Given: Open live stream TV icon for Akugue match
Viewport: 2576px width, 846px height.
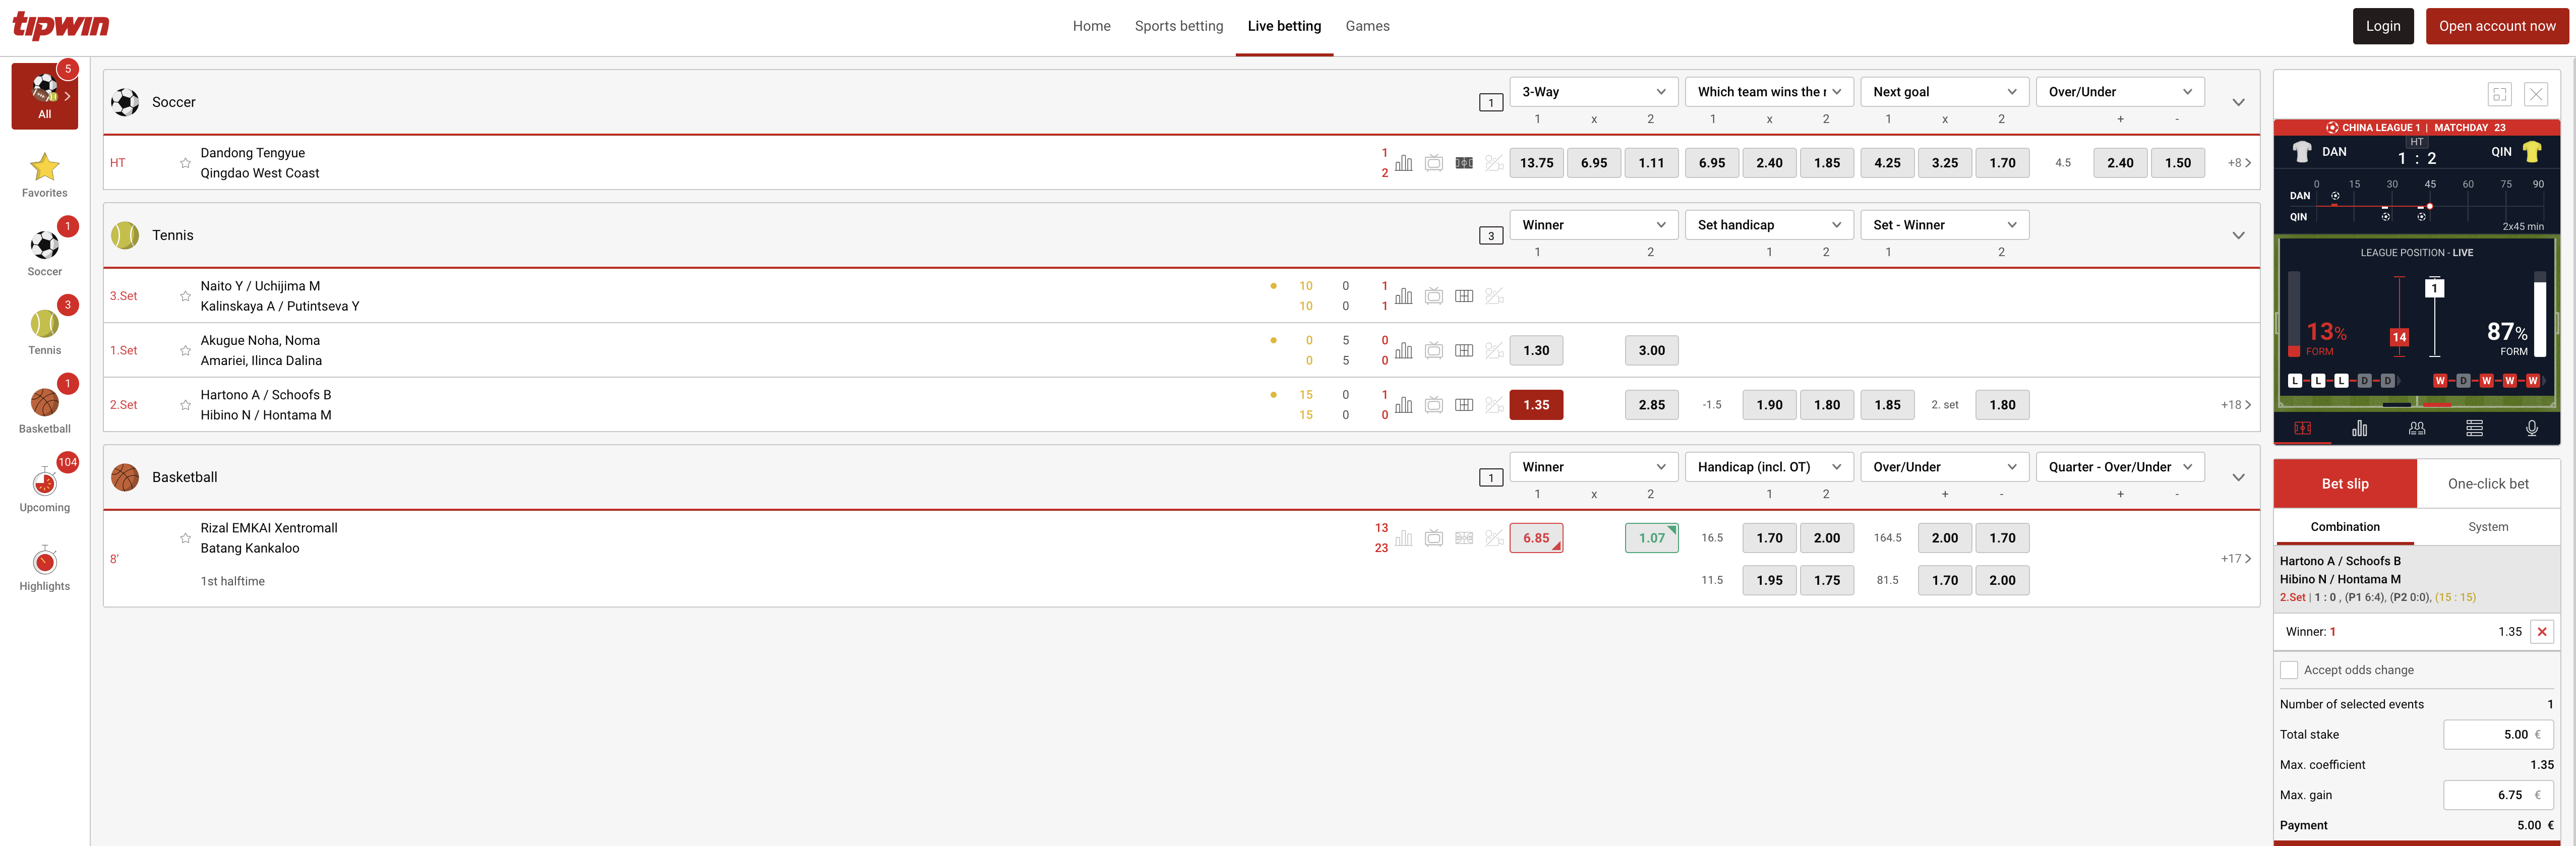Looking at the screenshot, I should coord(1433,350).
